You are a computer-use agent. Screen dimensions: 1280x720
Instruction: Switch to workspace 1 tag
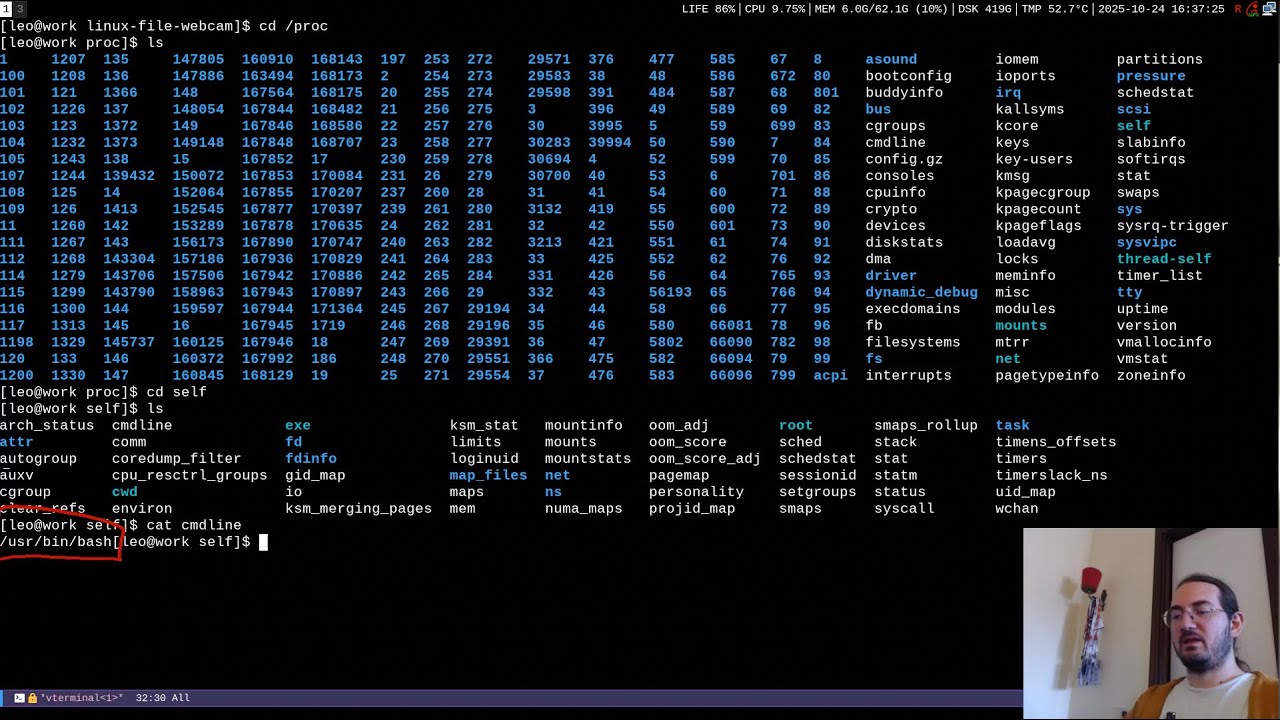[5, 9]
